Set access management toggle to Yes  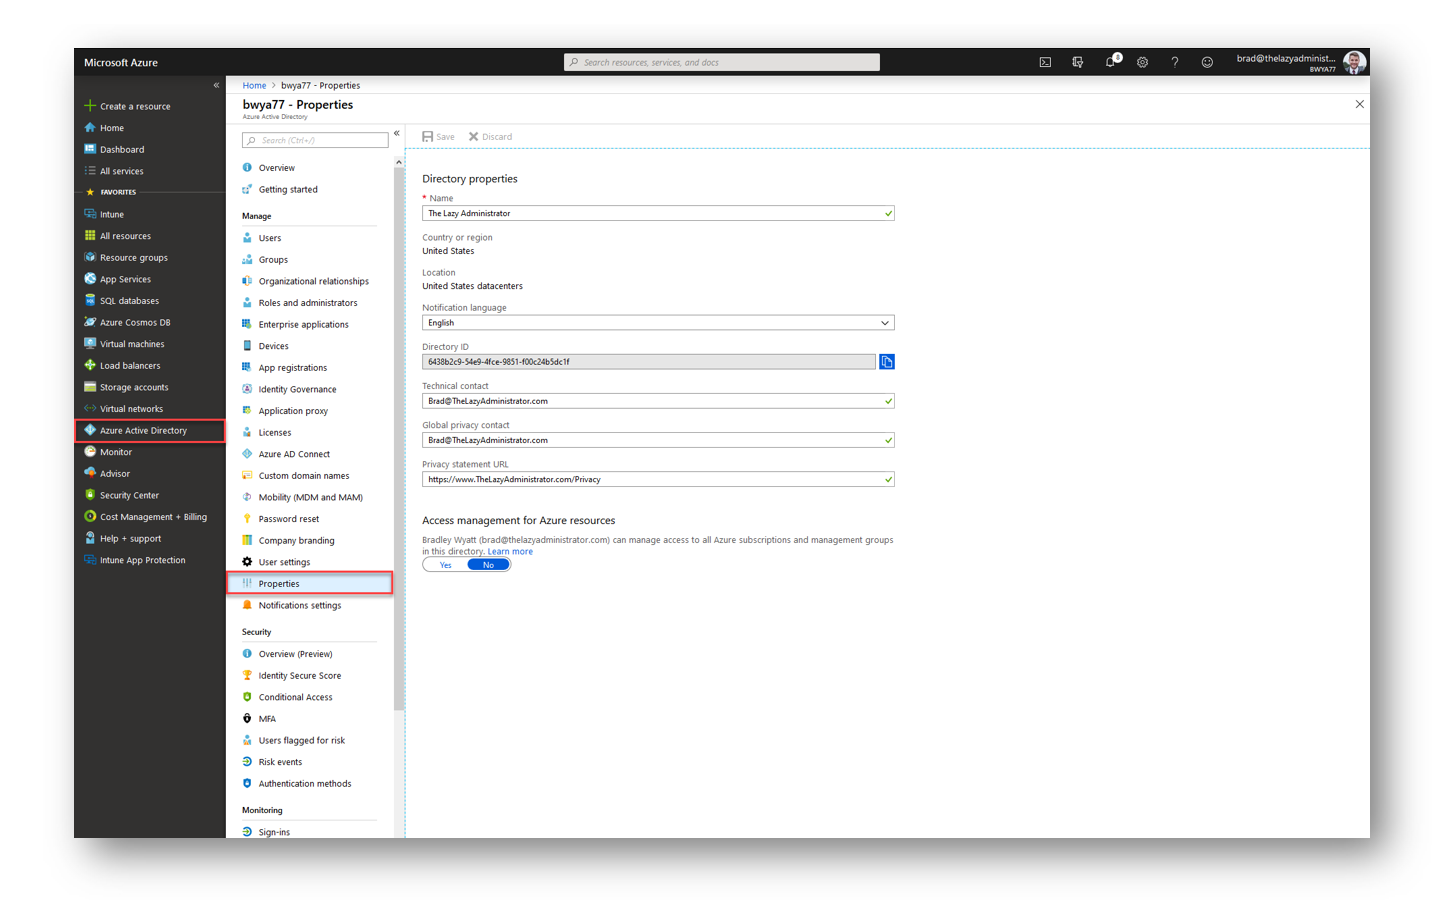445,565
